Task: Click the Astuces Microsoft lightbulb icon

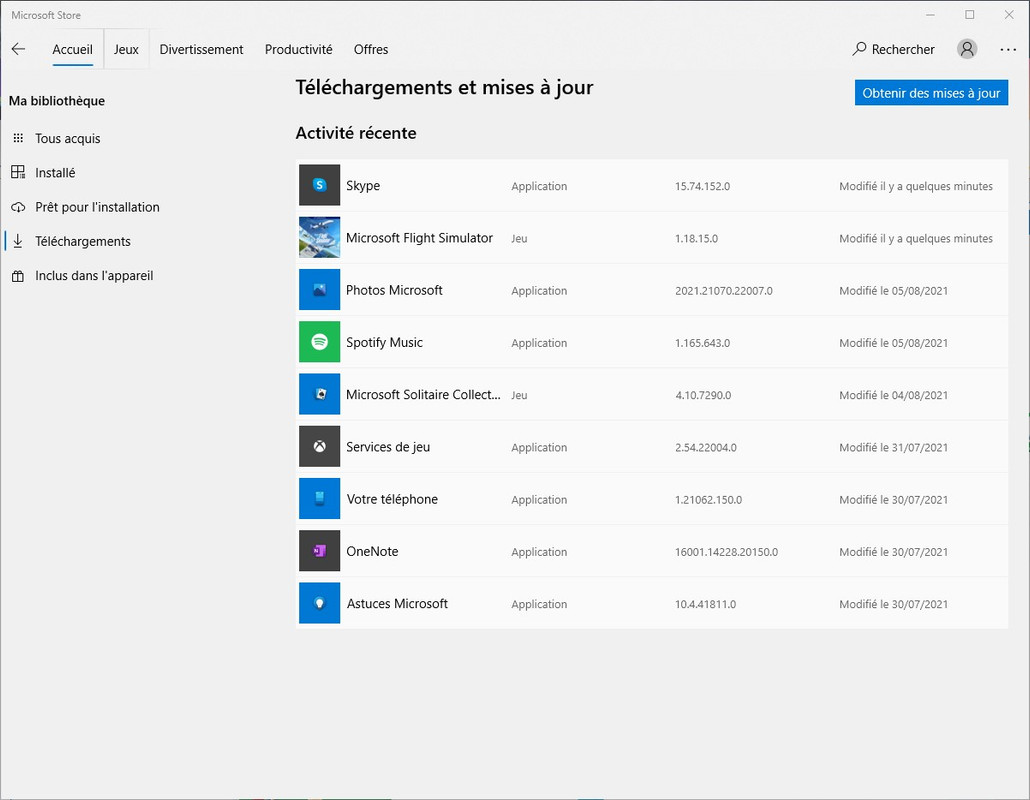Action: pyautogui.click(x=319, y=603)
